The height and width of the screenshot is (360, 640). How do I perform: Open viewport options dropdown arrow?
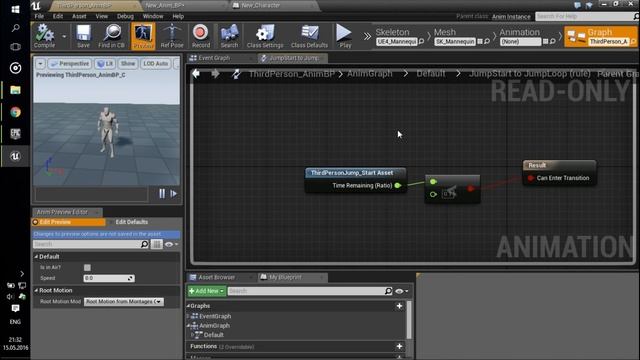(40, 64)
